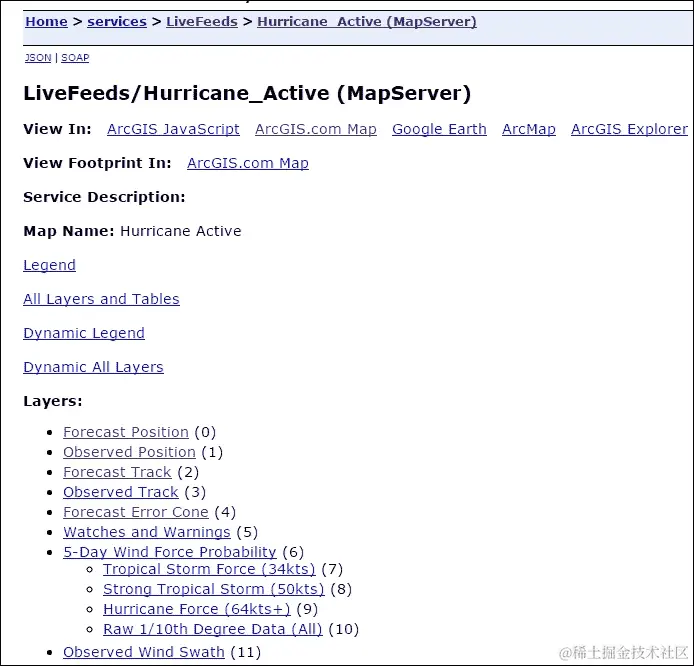Open Observed Position layer (1)

point(129,452)
